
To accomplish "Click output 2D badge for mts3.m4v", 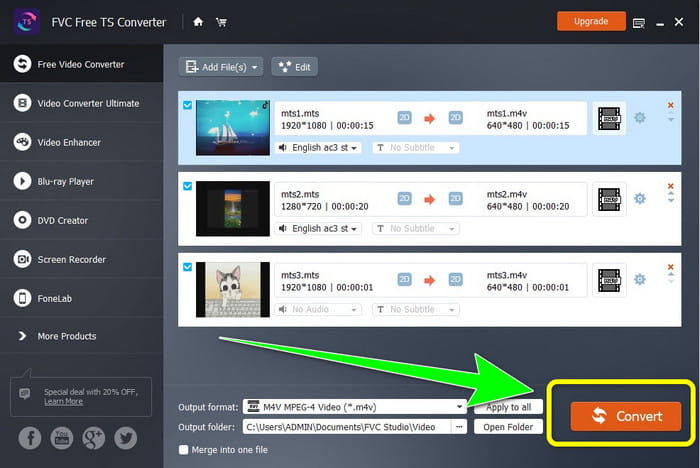I will click(x=455, y=280).
